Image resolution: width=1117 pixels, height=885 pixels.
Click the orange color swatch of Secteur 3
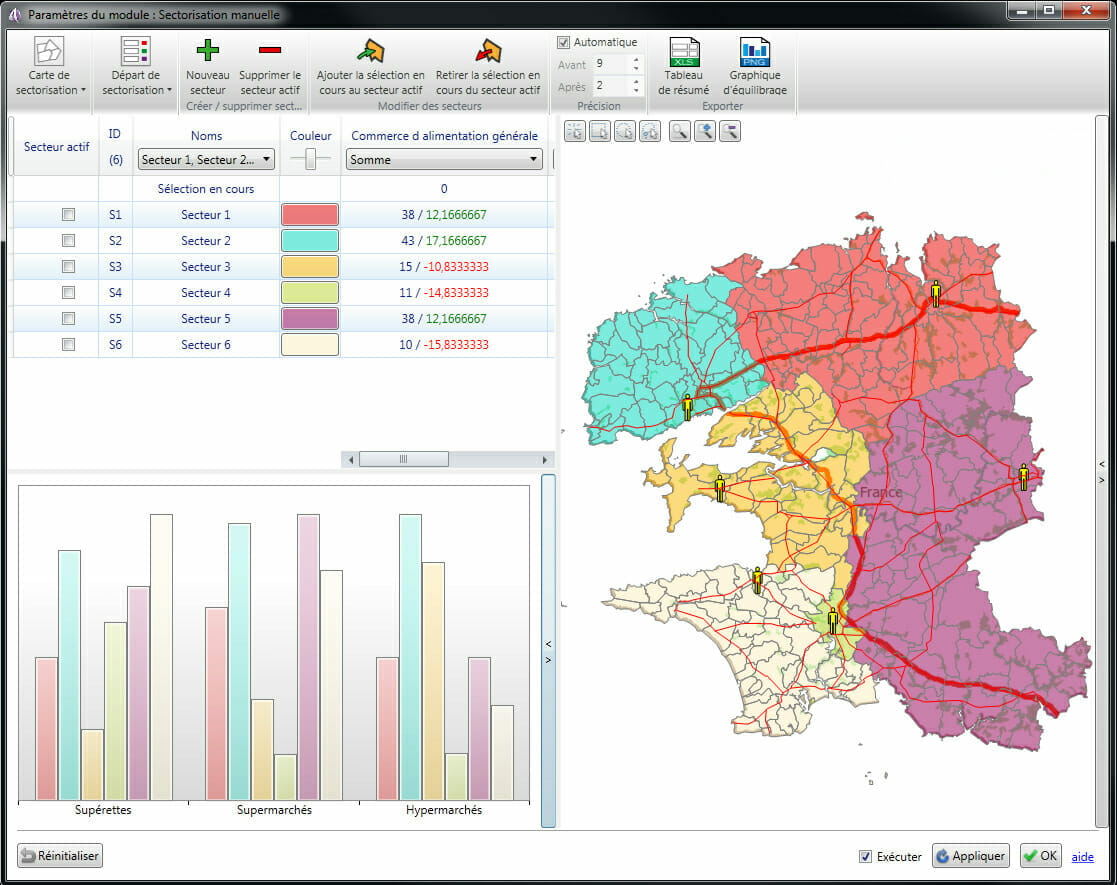click(x=310, y=266)
